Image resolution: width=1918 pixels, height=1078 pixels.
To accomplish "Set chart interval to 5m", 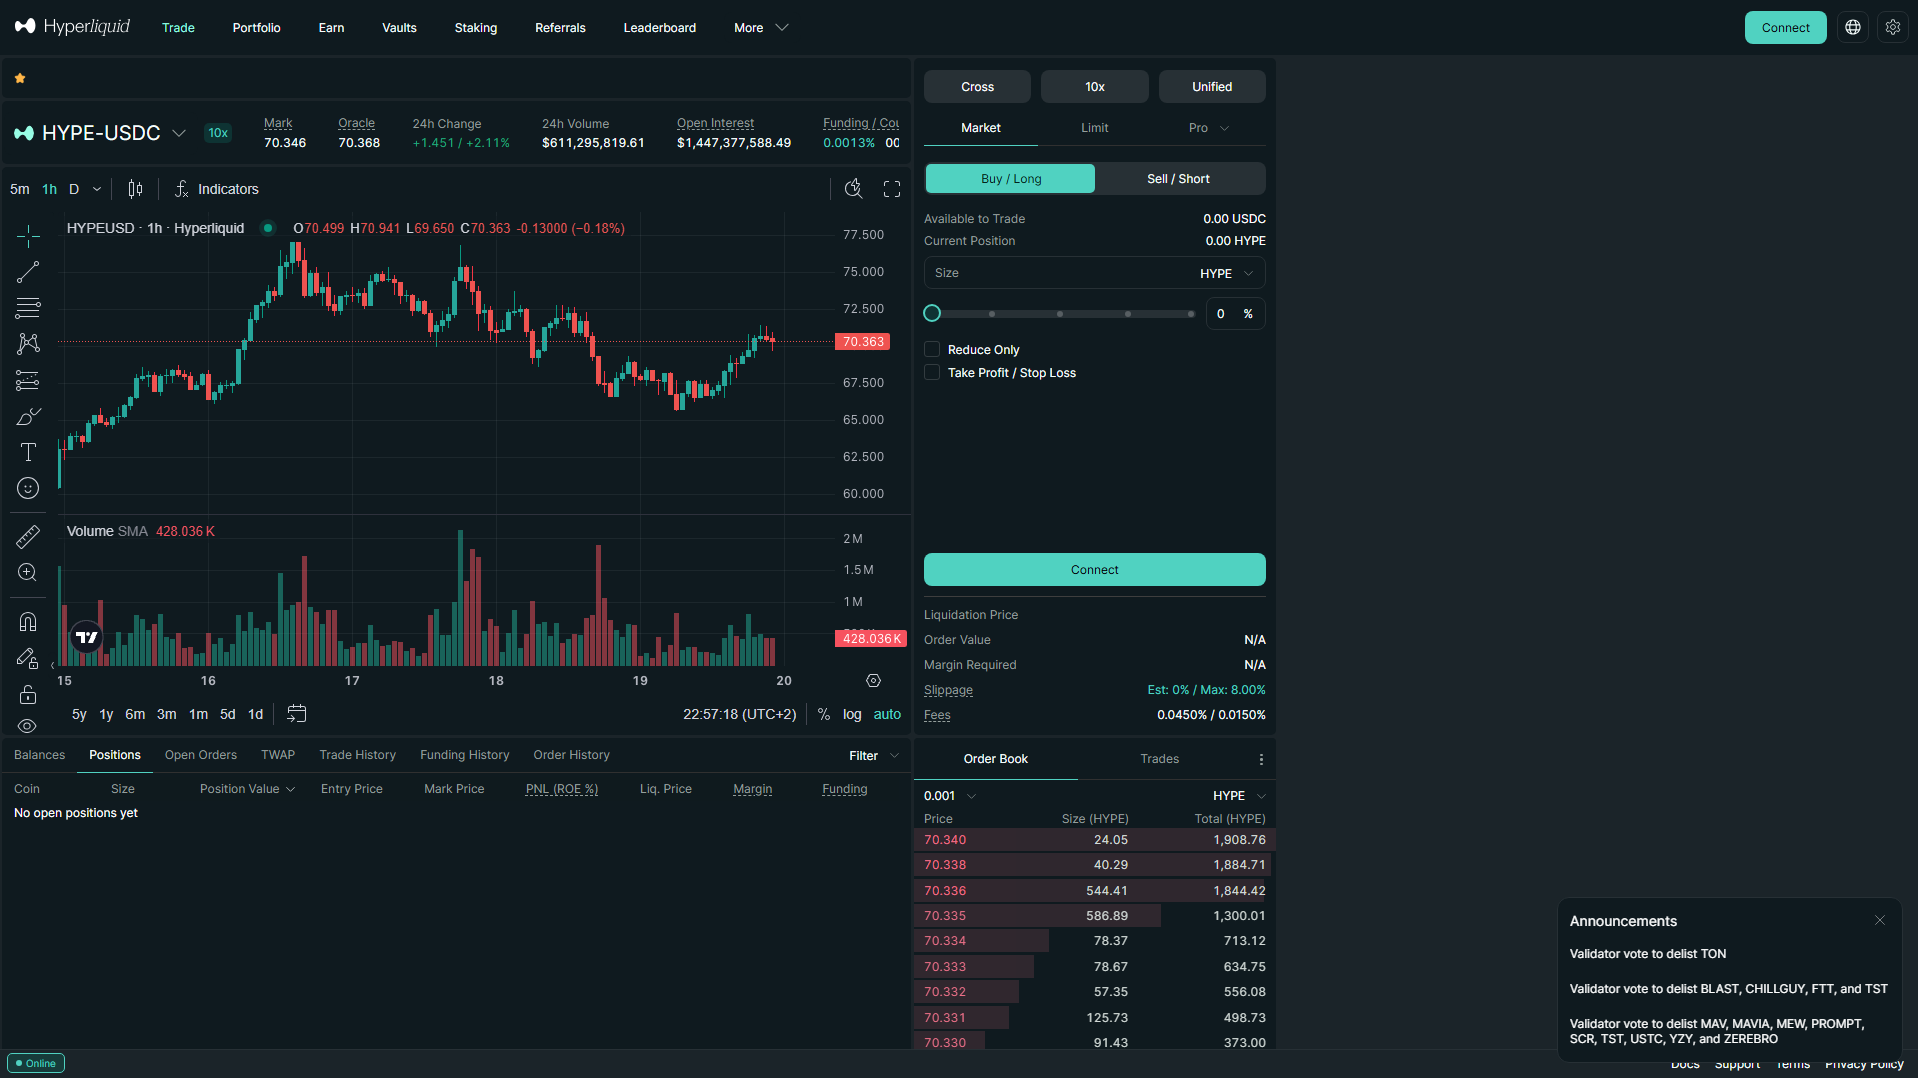I will coord(20,189).
